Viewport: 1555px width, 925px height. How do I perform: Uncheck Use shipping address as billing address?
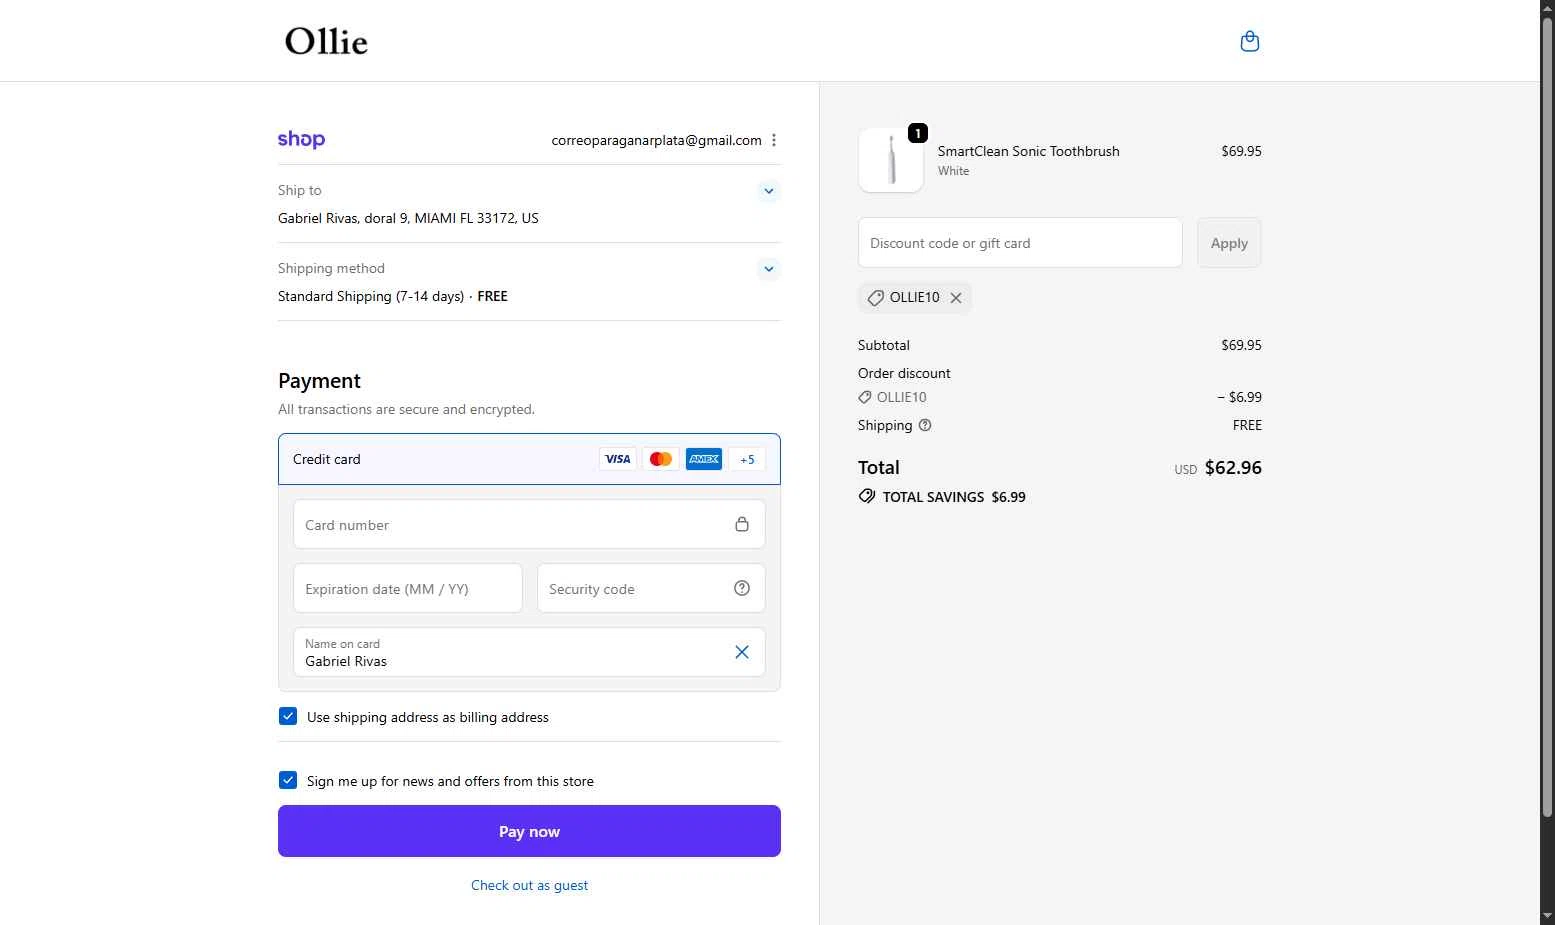pos(288,716)
